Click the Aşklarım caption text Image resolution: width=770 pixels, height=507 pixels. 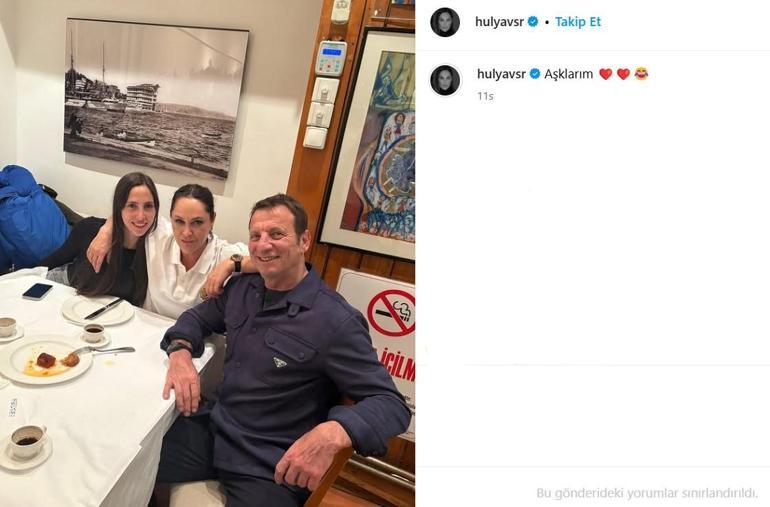click(569, 74)
